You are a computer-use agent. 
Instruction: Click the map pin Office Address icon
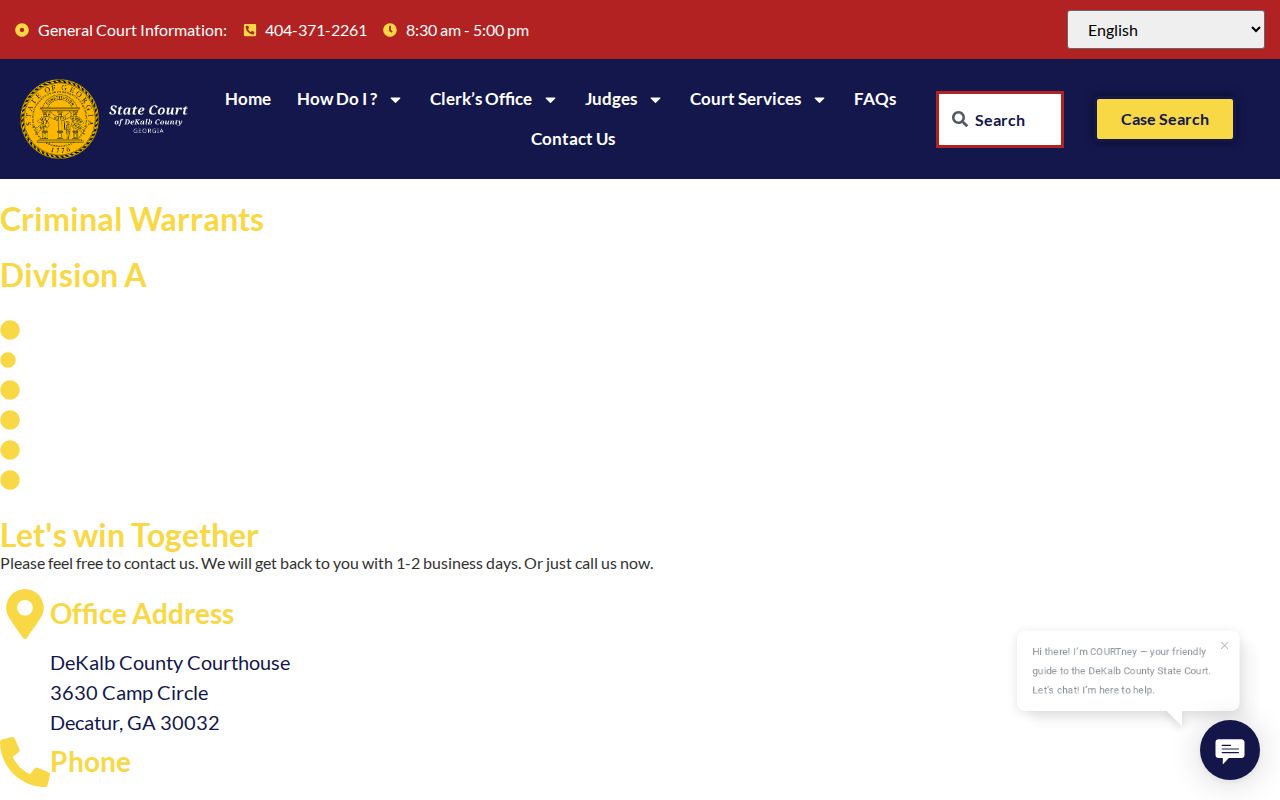pyautogui.click(x=25, y=614)
